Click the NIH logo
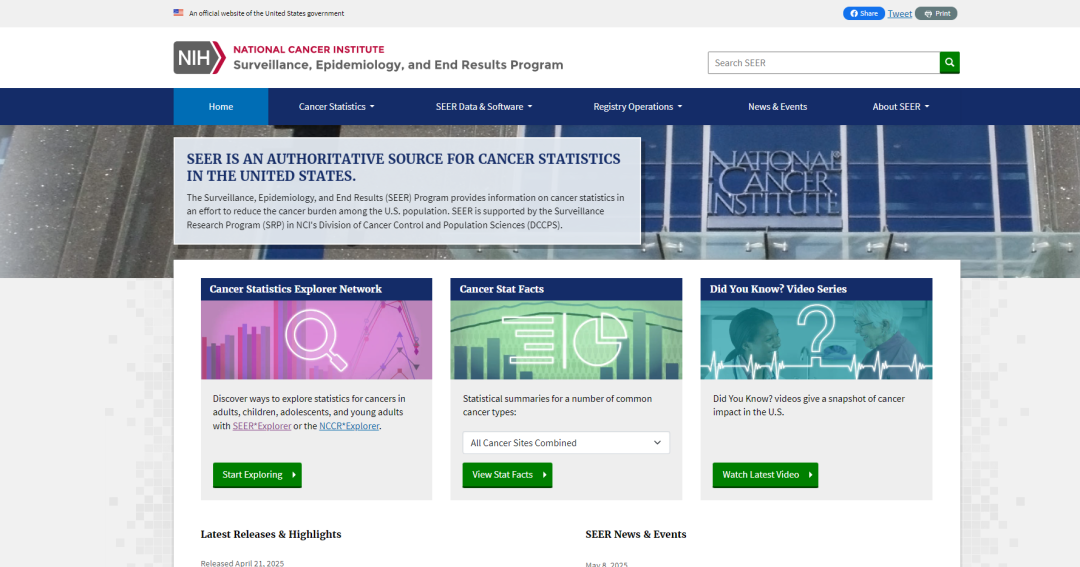The image size is (1080, 567). (199, 57)
